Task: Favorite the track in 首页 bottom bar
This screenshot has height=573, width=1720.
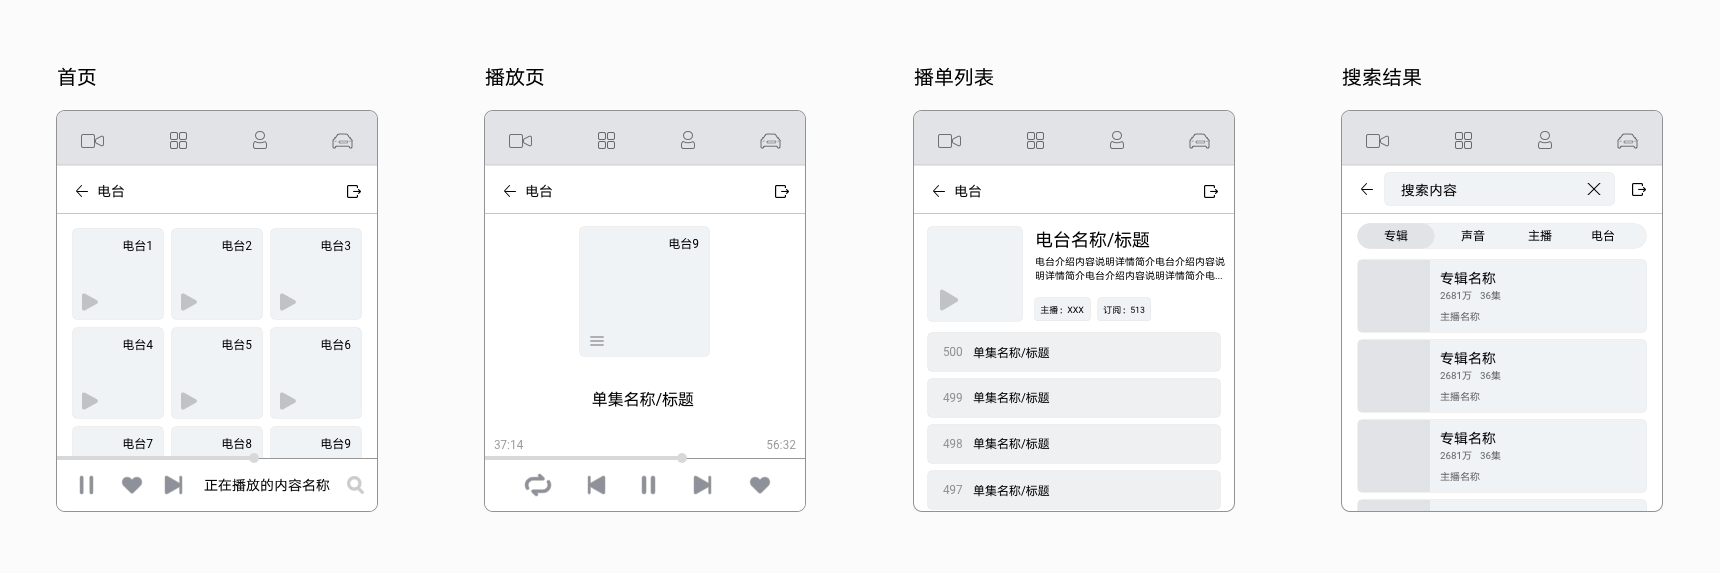Action: tap(132, 485)
